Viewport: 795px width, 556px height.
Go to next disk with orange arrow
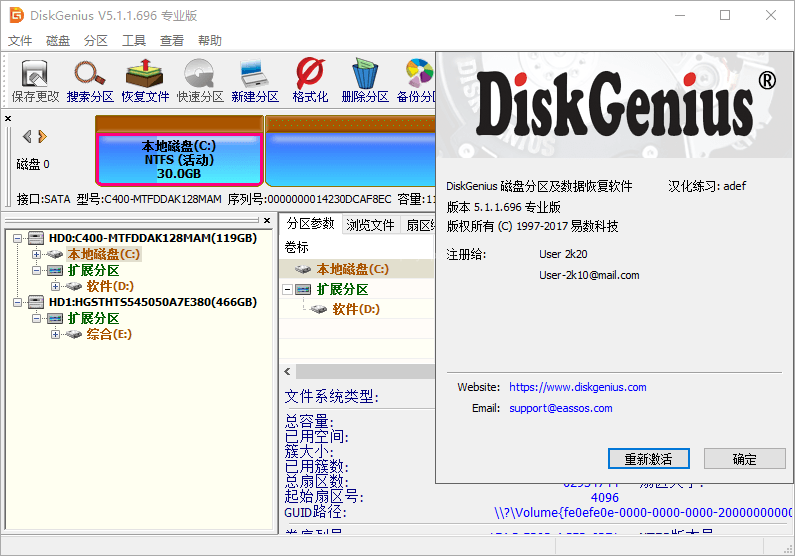click(43, 136)
